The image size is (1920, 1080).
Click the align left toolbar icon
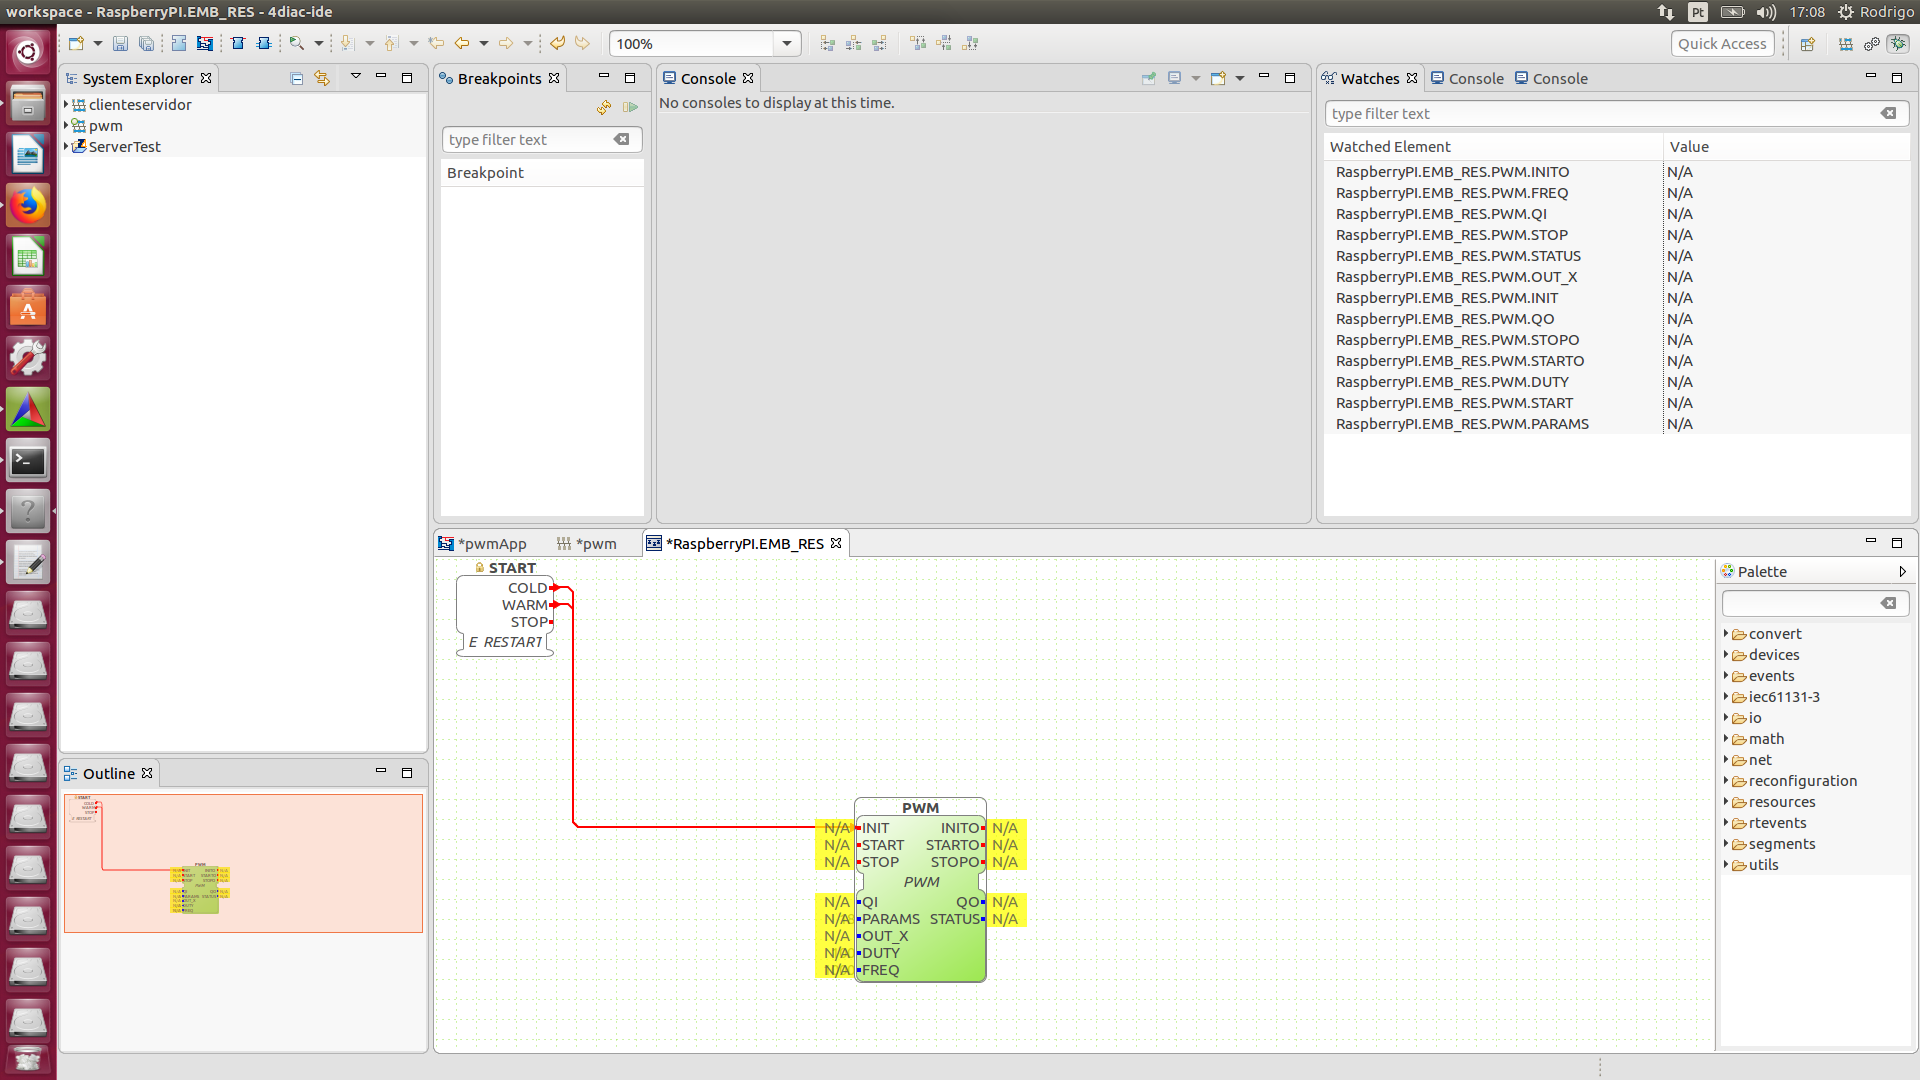pos(827,43)
